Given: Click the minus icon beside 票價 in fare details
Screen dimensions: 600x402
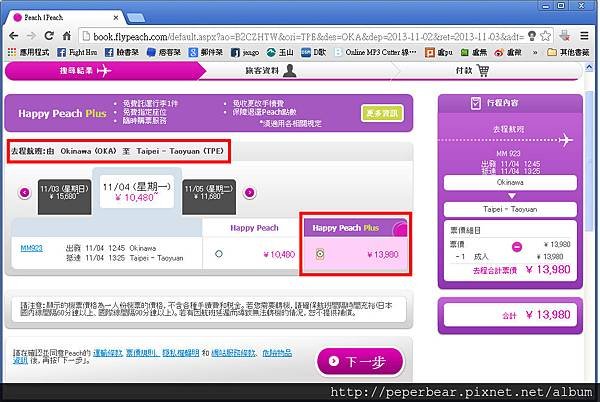Looking at the screenshot, I should (x=517, y=247).
